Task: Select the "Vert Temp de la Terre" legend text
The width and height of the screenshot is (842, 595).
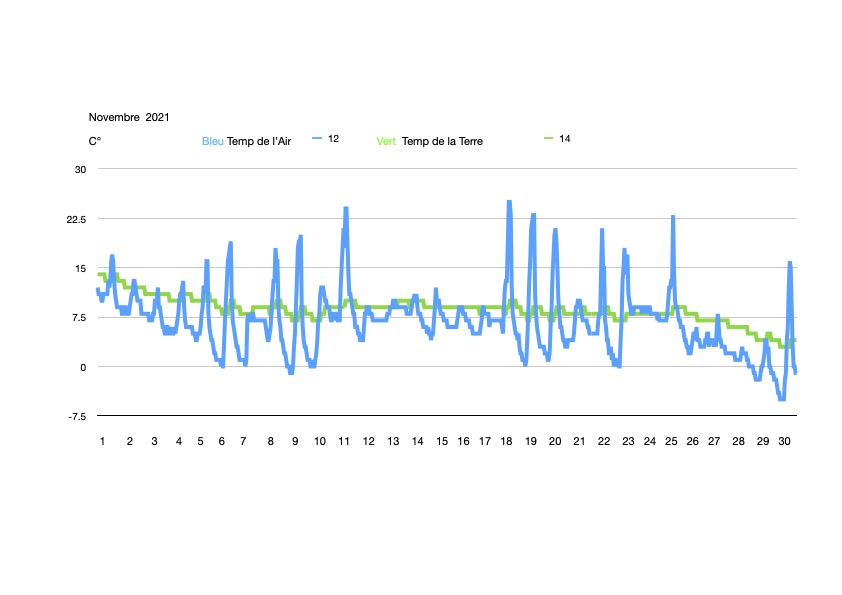Action: (429, 142)
